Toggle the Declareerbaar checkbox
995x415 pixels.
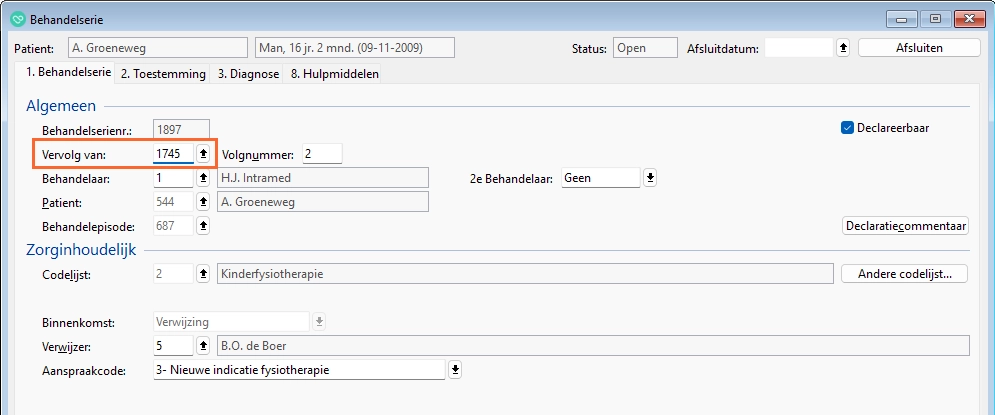click(x=848, y=128)
